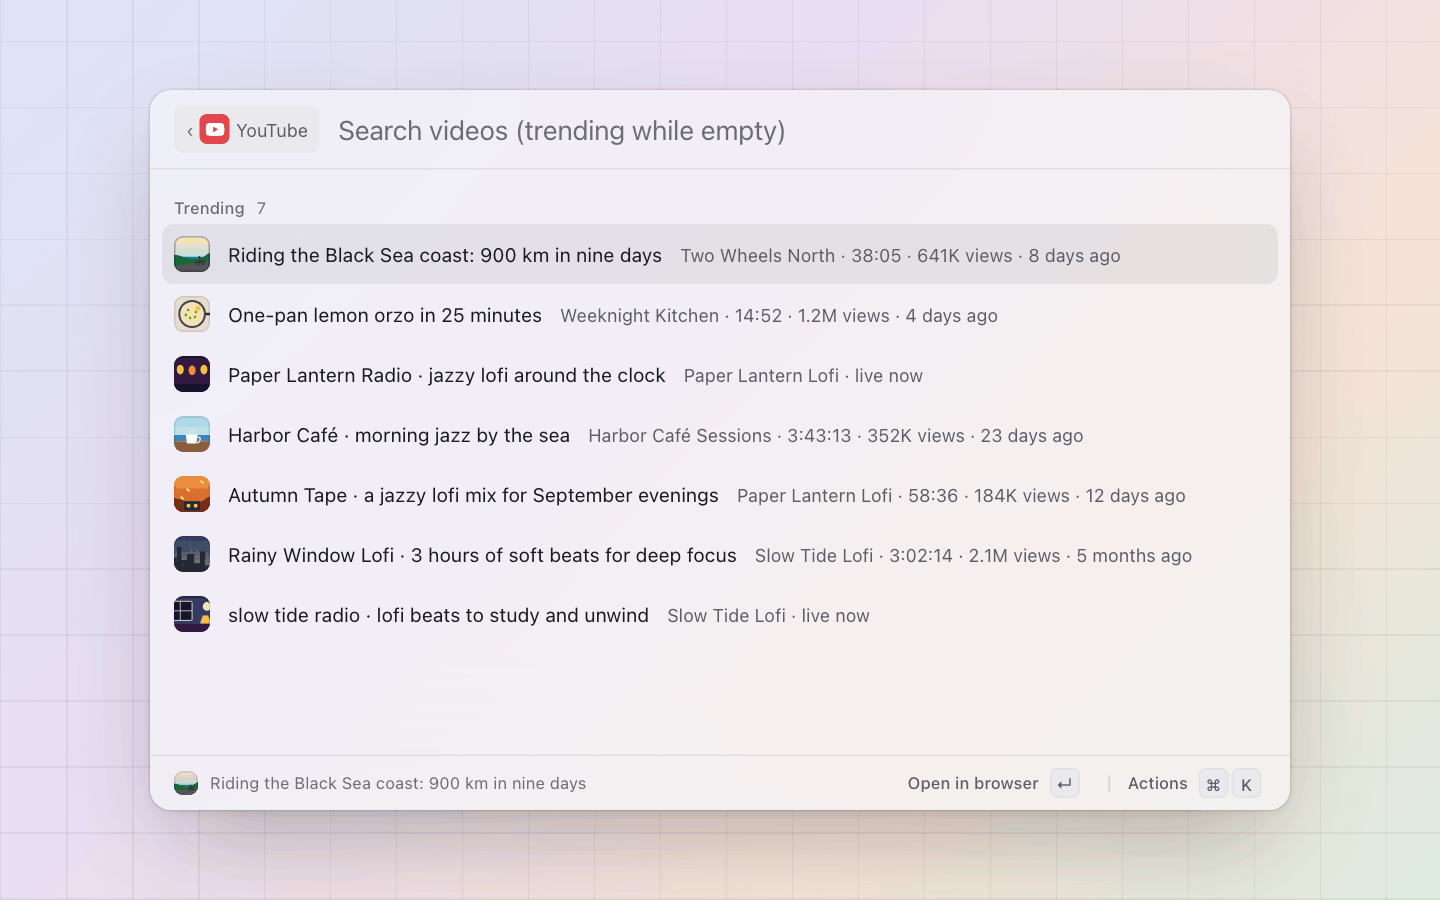Viewport: 1440px width, 900px height.
Task: Click 'Paper Lantern Lofi · 58:36' details text
Action: click(x=961, y=496)
